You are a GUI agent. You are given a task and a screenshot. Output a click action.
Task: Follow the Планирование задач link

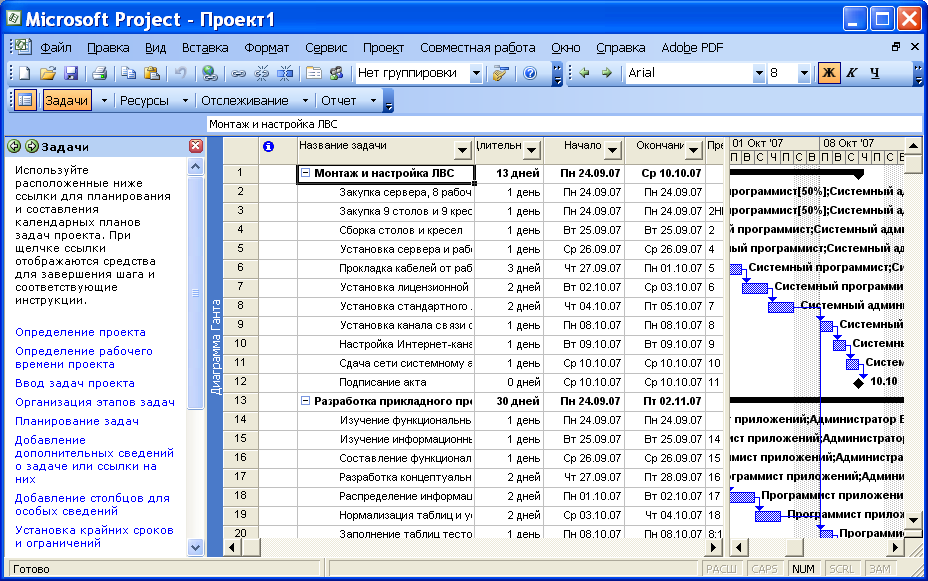(x=77, y=421)
